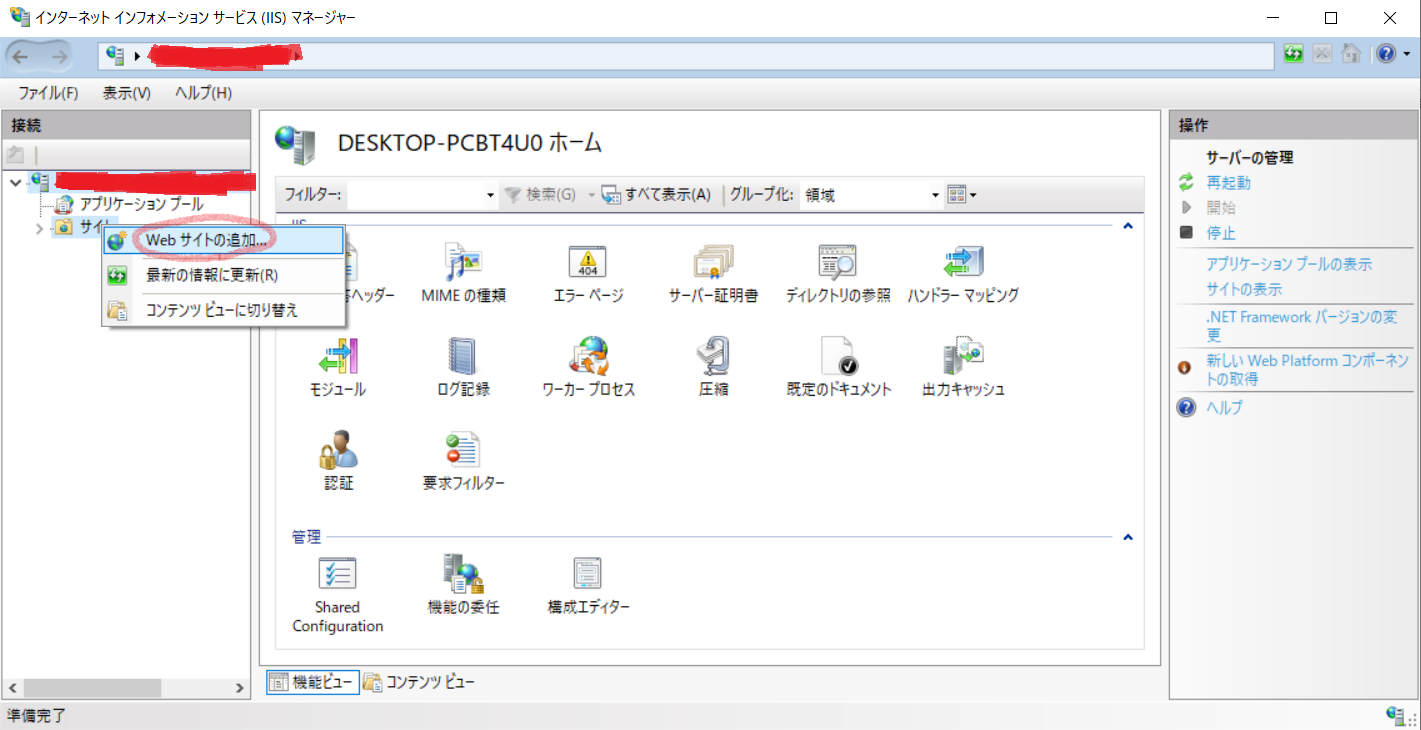Expand the サイト tree node arrow

[x=39, y=228]
